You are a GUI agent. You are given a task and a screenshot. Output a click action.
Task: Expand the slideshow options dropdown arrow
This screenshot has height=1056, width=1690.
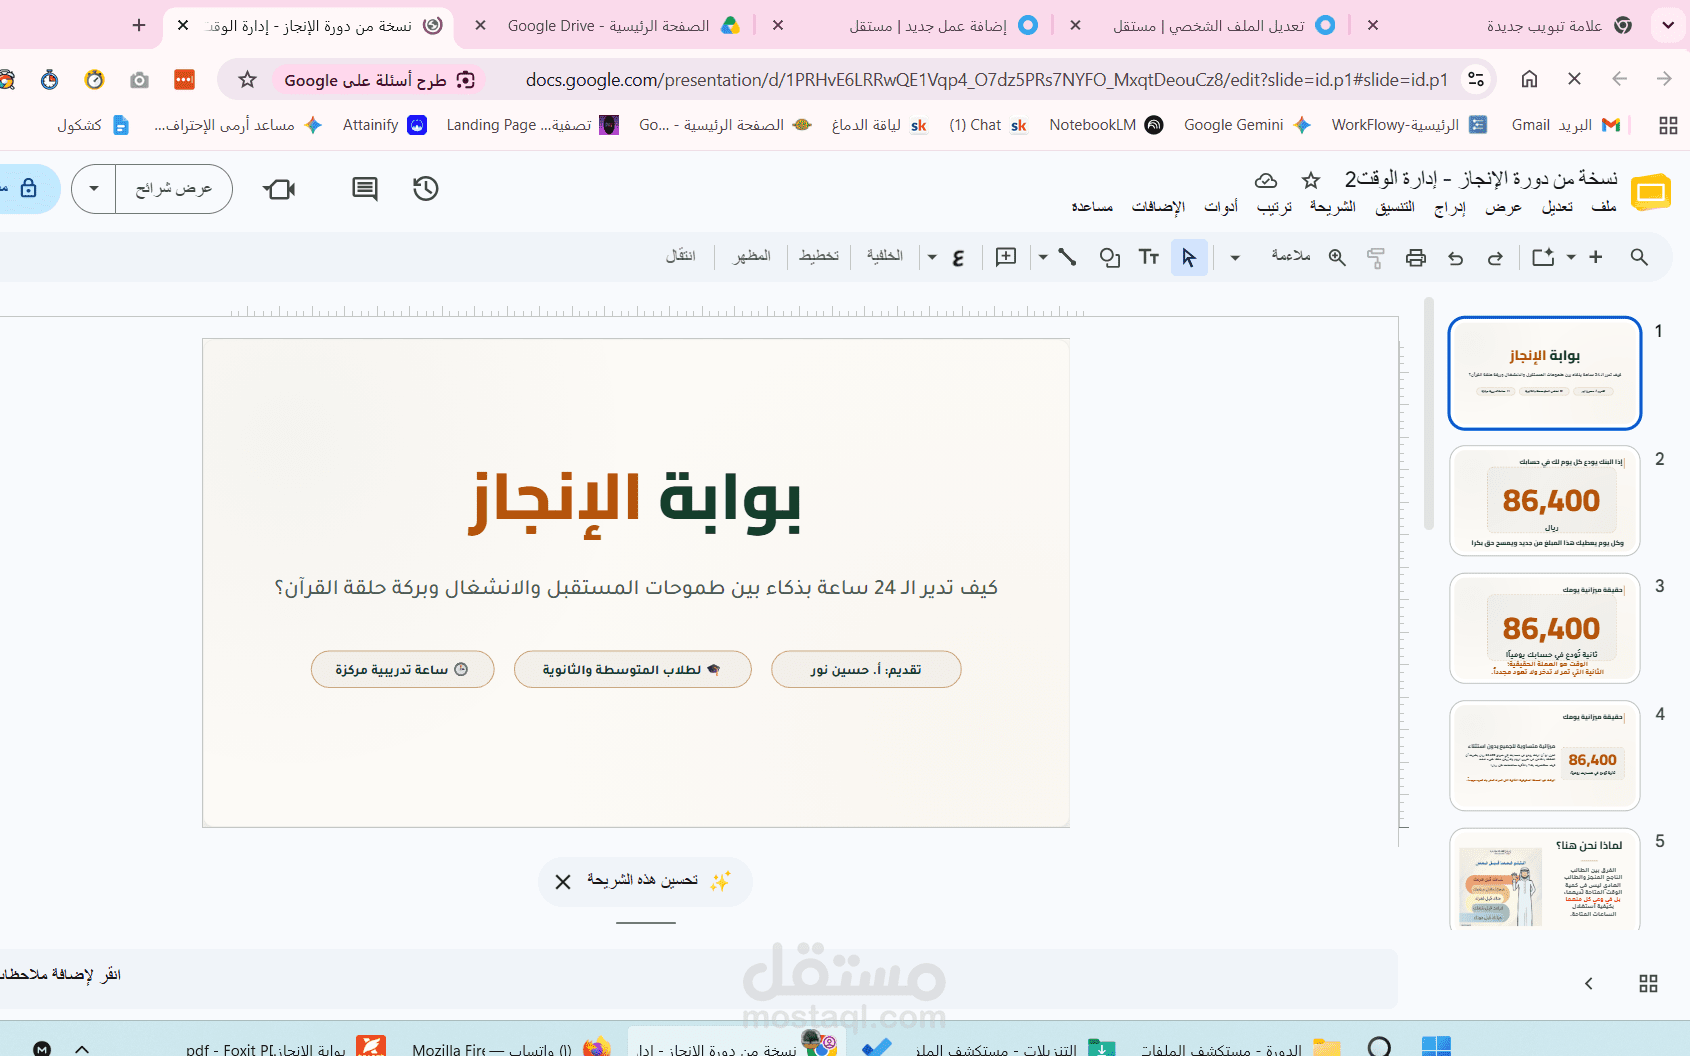[94, 188]
